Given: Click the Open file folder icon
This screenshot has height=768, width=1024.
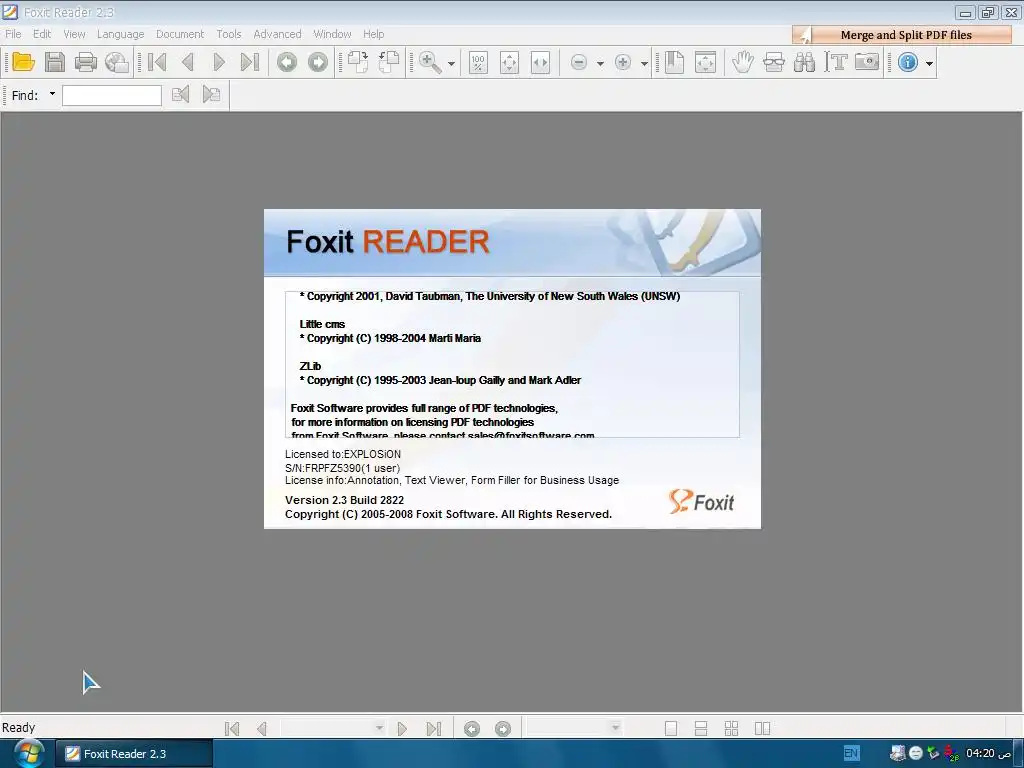Looking at the screenshot, I should tap(24, 62).
